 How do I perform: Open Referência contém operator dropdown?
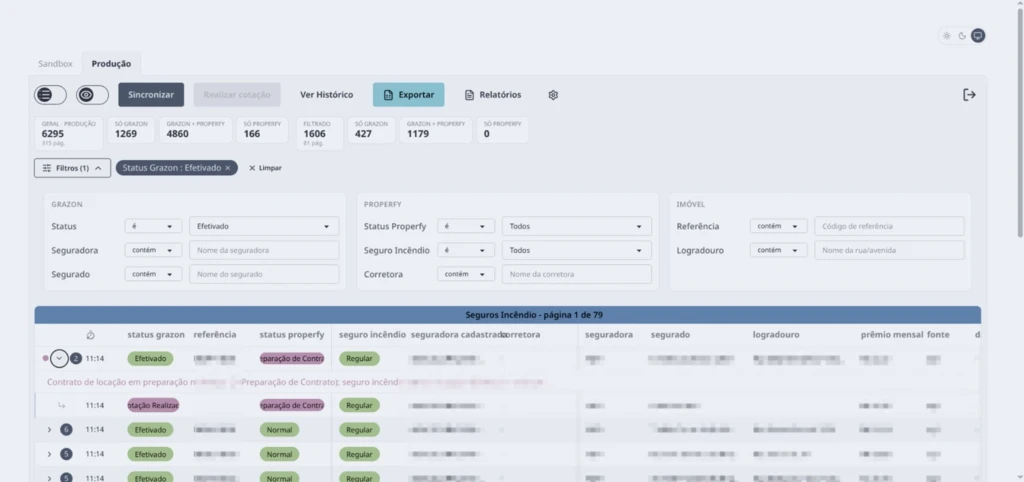pyautogui.click(x=778, y=226)
